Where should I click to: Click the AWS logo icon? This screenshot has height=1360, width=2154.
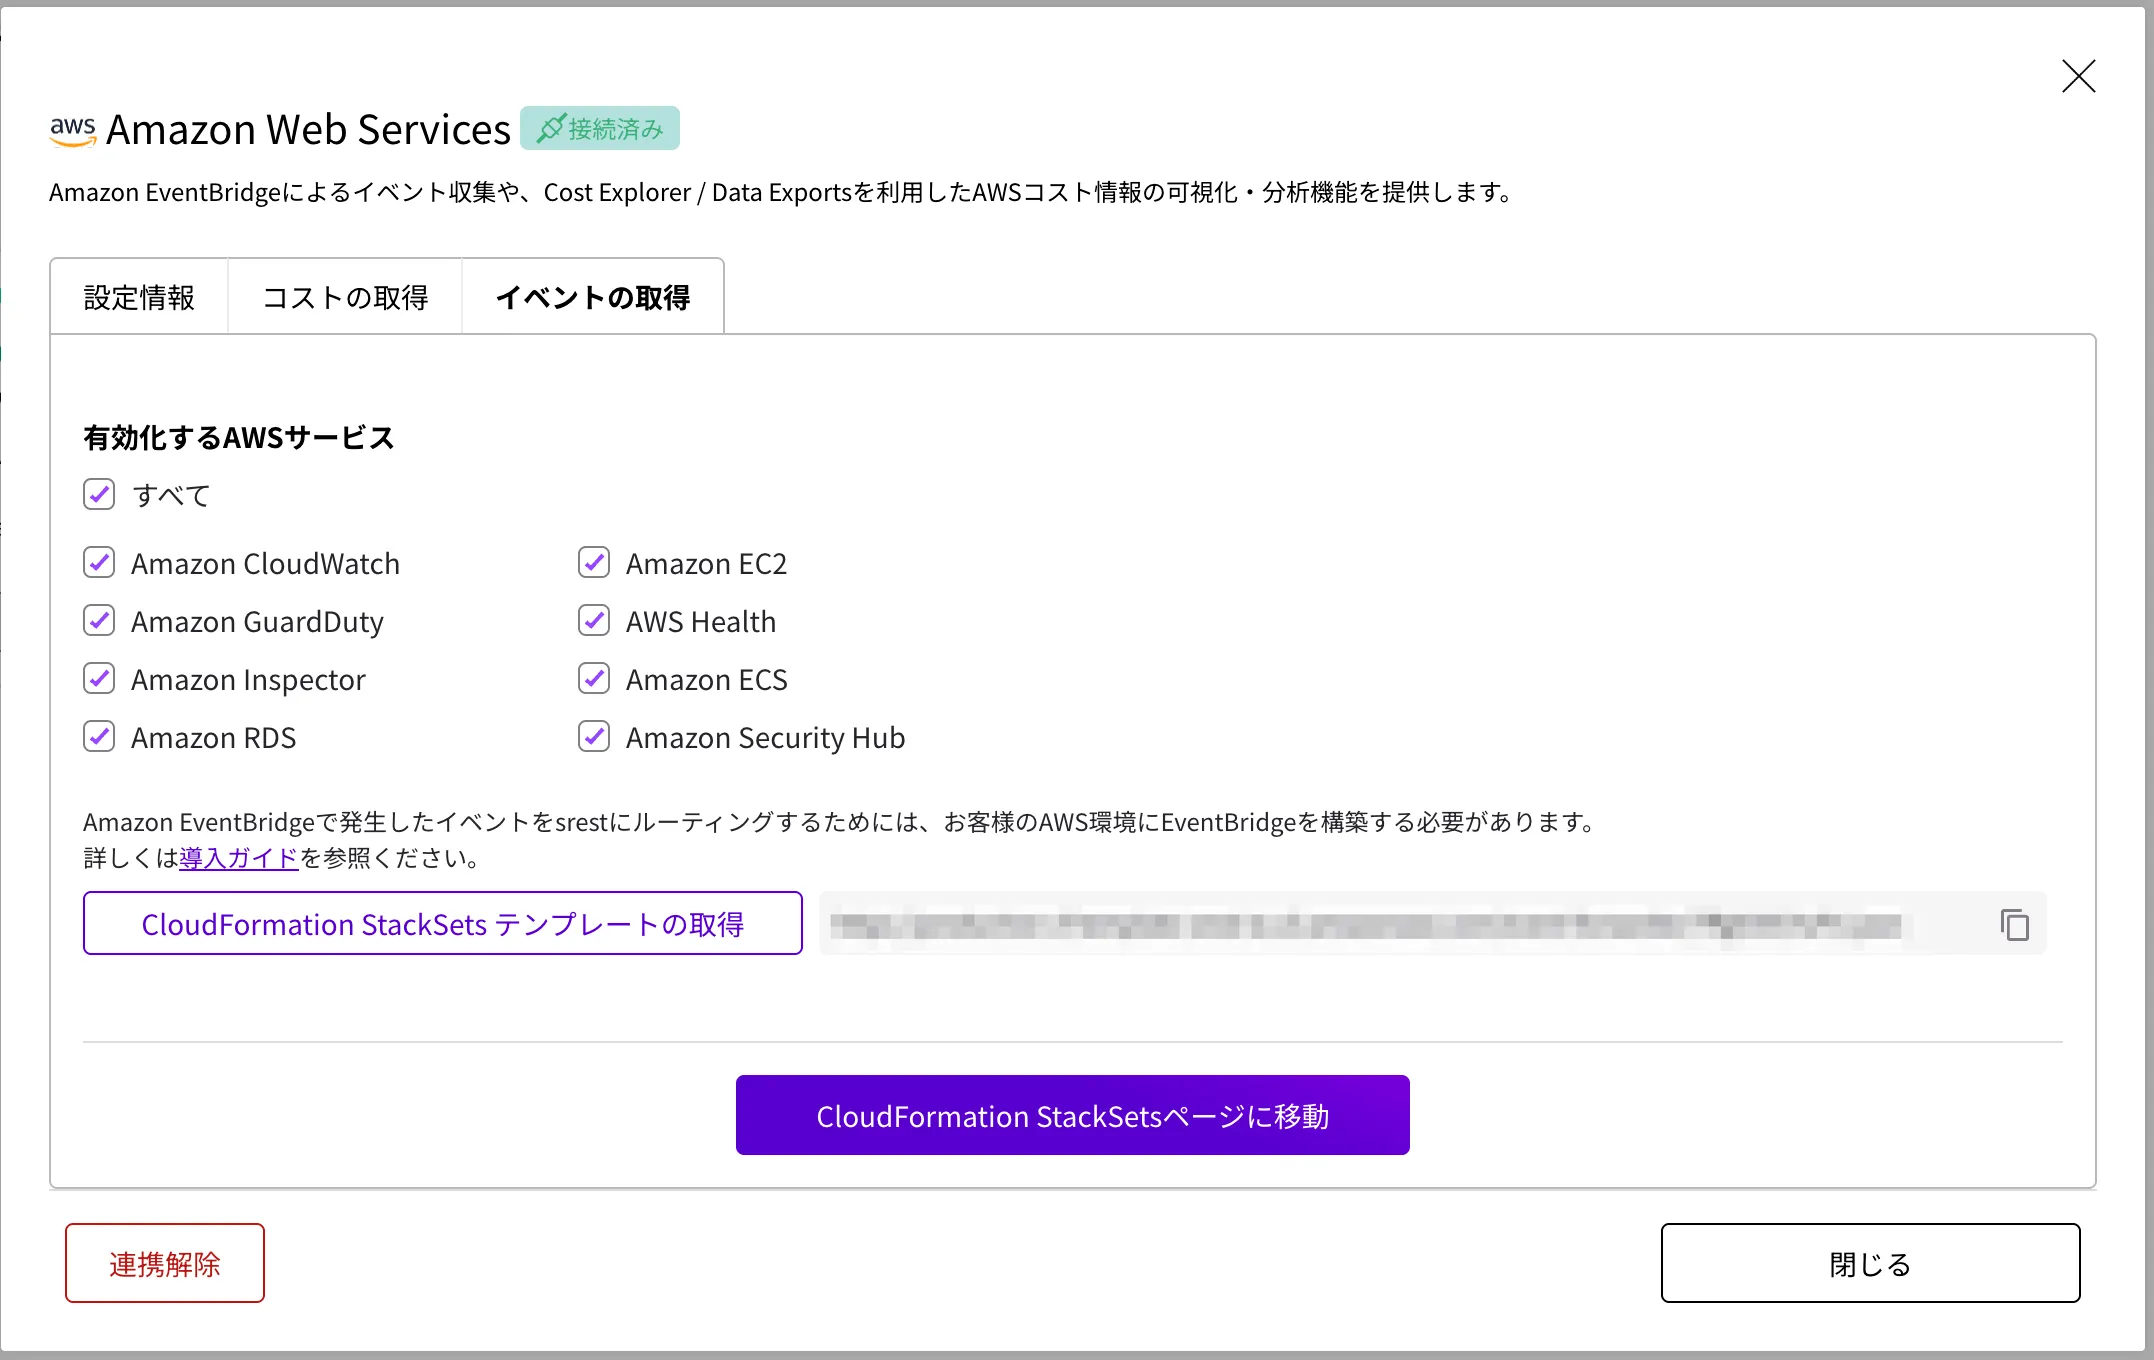73,130
